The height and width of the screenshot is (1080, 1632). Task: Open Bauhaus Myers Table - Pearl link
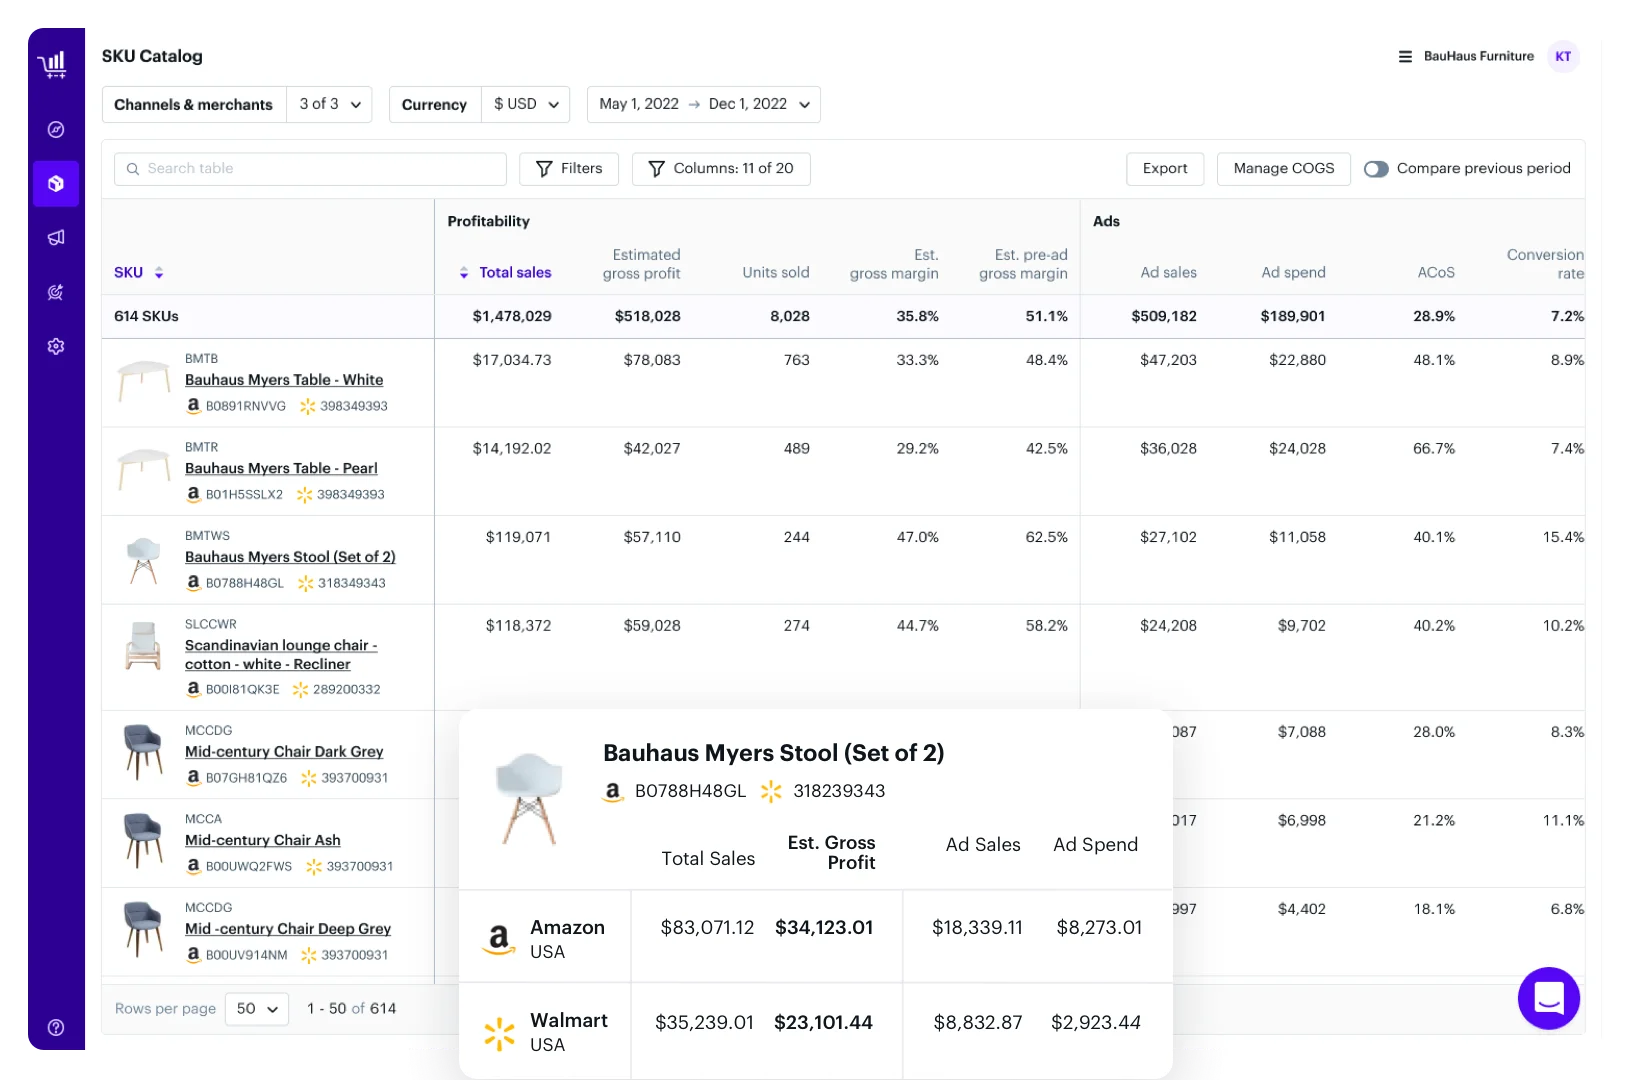tap(281, 468)
